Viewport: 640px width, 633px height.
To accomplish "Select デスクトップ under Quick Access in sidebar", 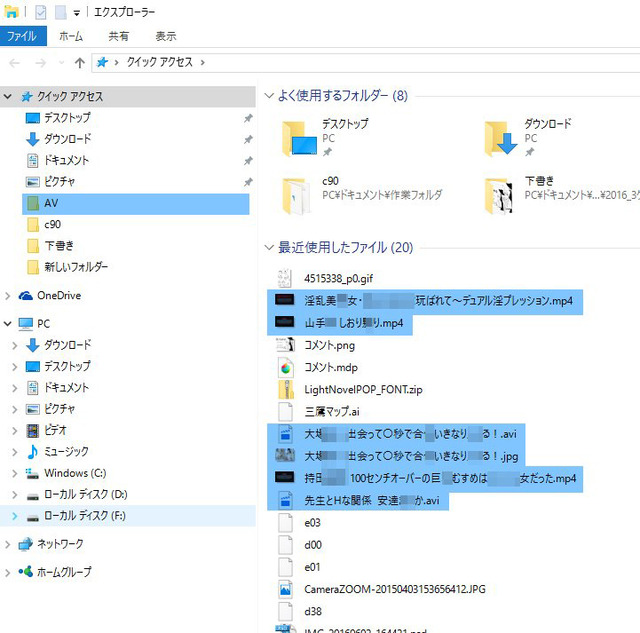I will 67,118.
